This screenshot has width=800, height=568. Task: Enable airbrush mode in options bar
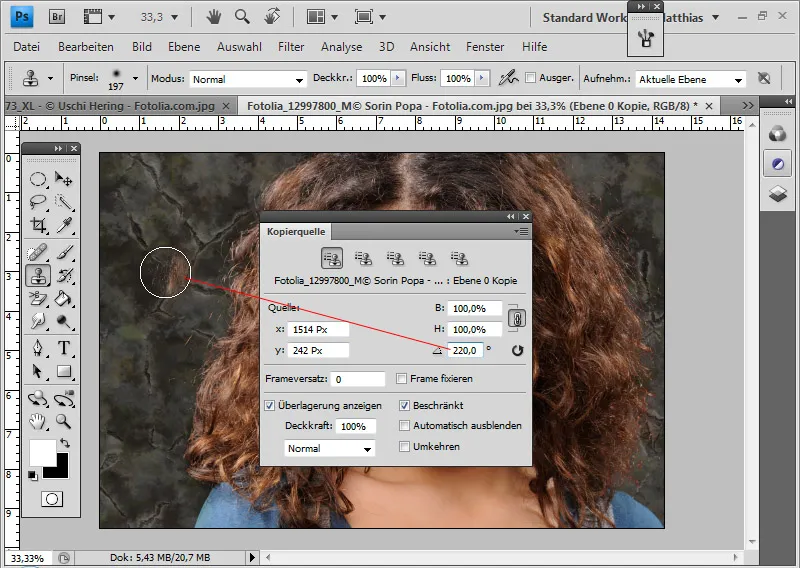coord(508,78)
